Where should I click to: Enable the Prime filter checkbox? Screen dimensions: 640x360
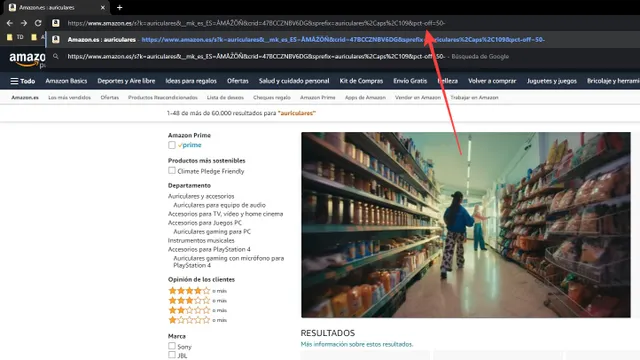coord(172,145)
